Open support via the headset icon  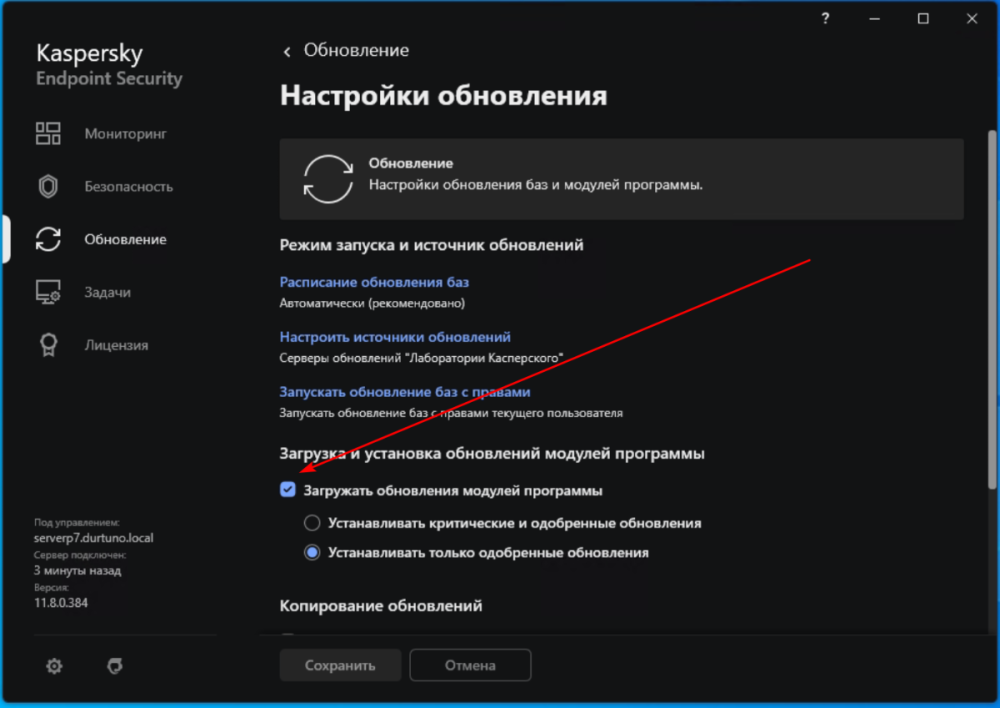tap(115, 666)
